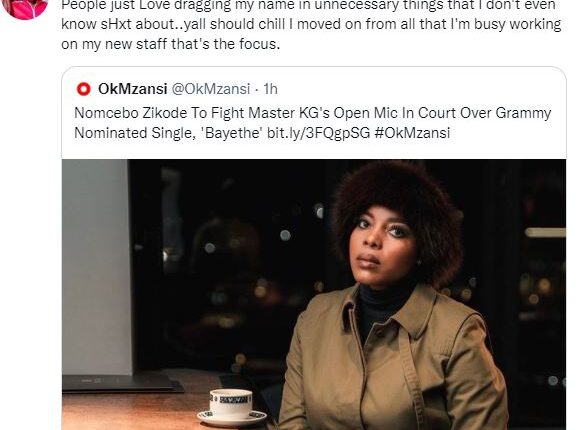The height and width of the screenshot is (430, 583).
Task: Open the tweet author's profile avatar
Action: [x=25, y=7]
